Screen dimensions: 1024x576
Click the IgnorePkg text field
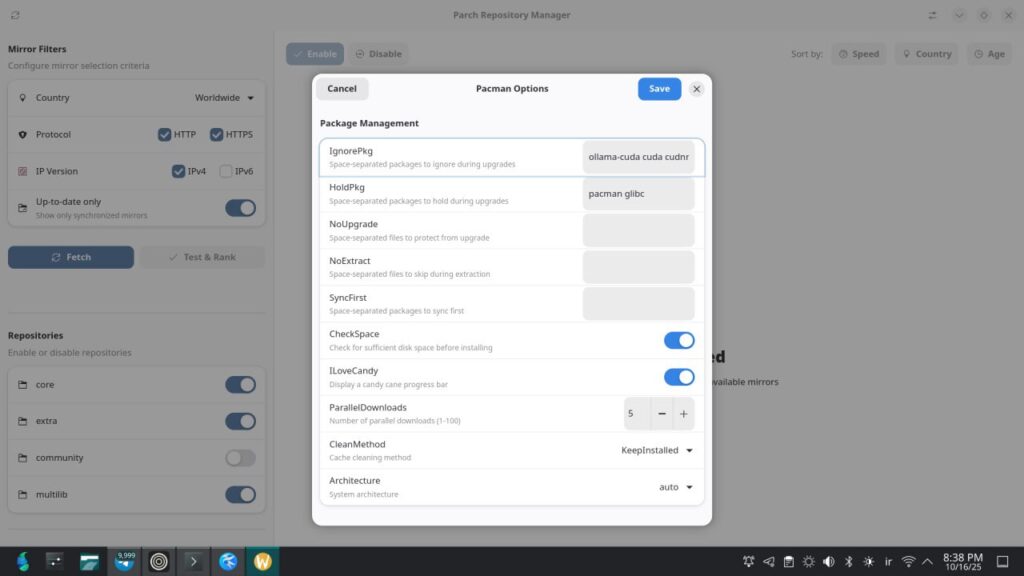point(638,157)
